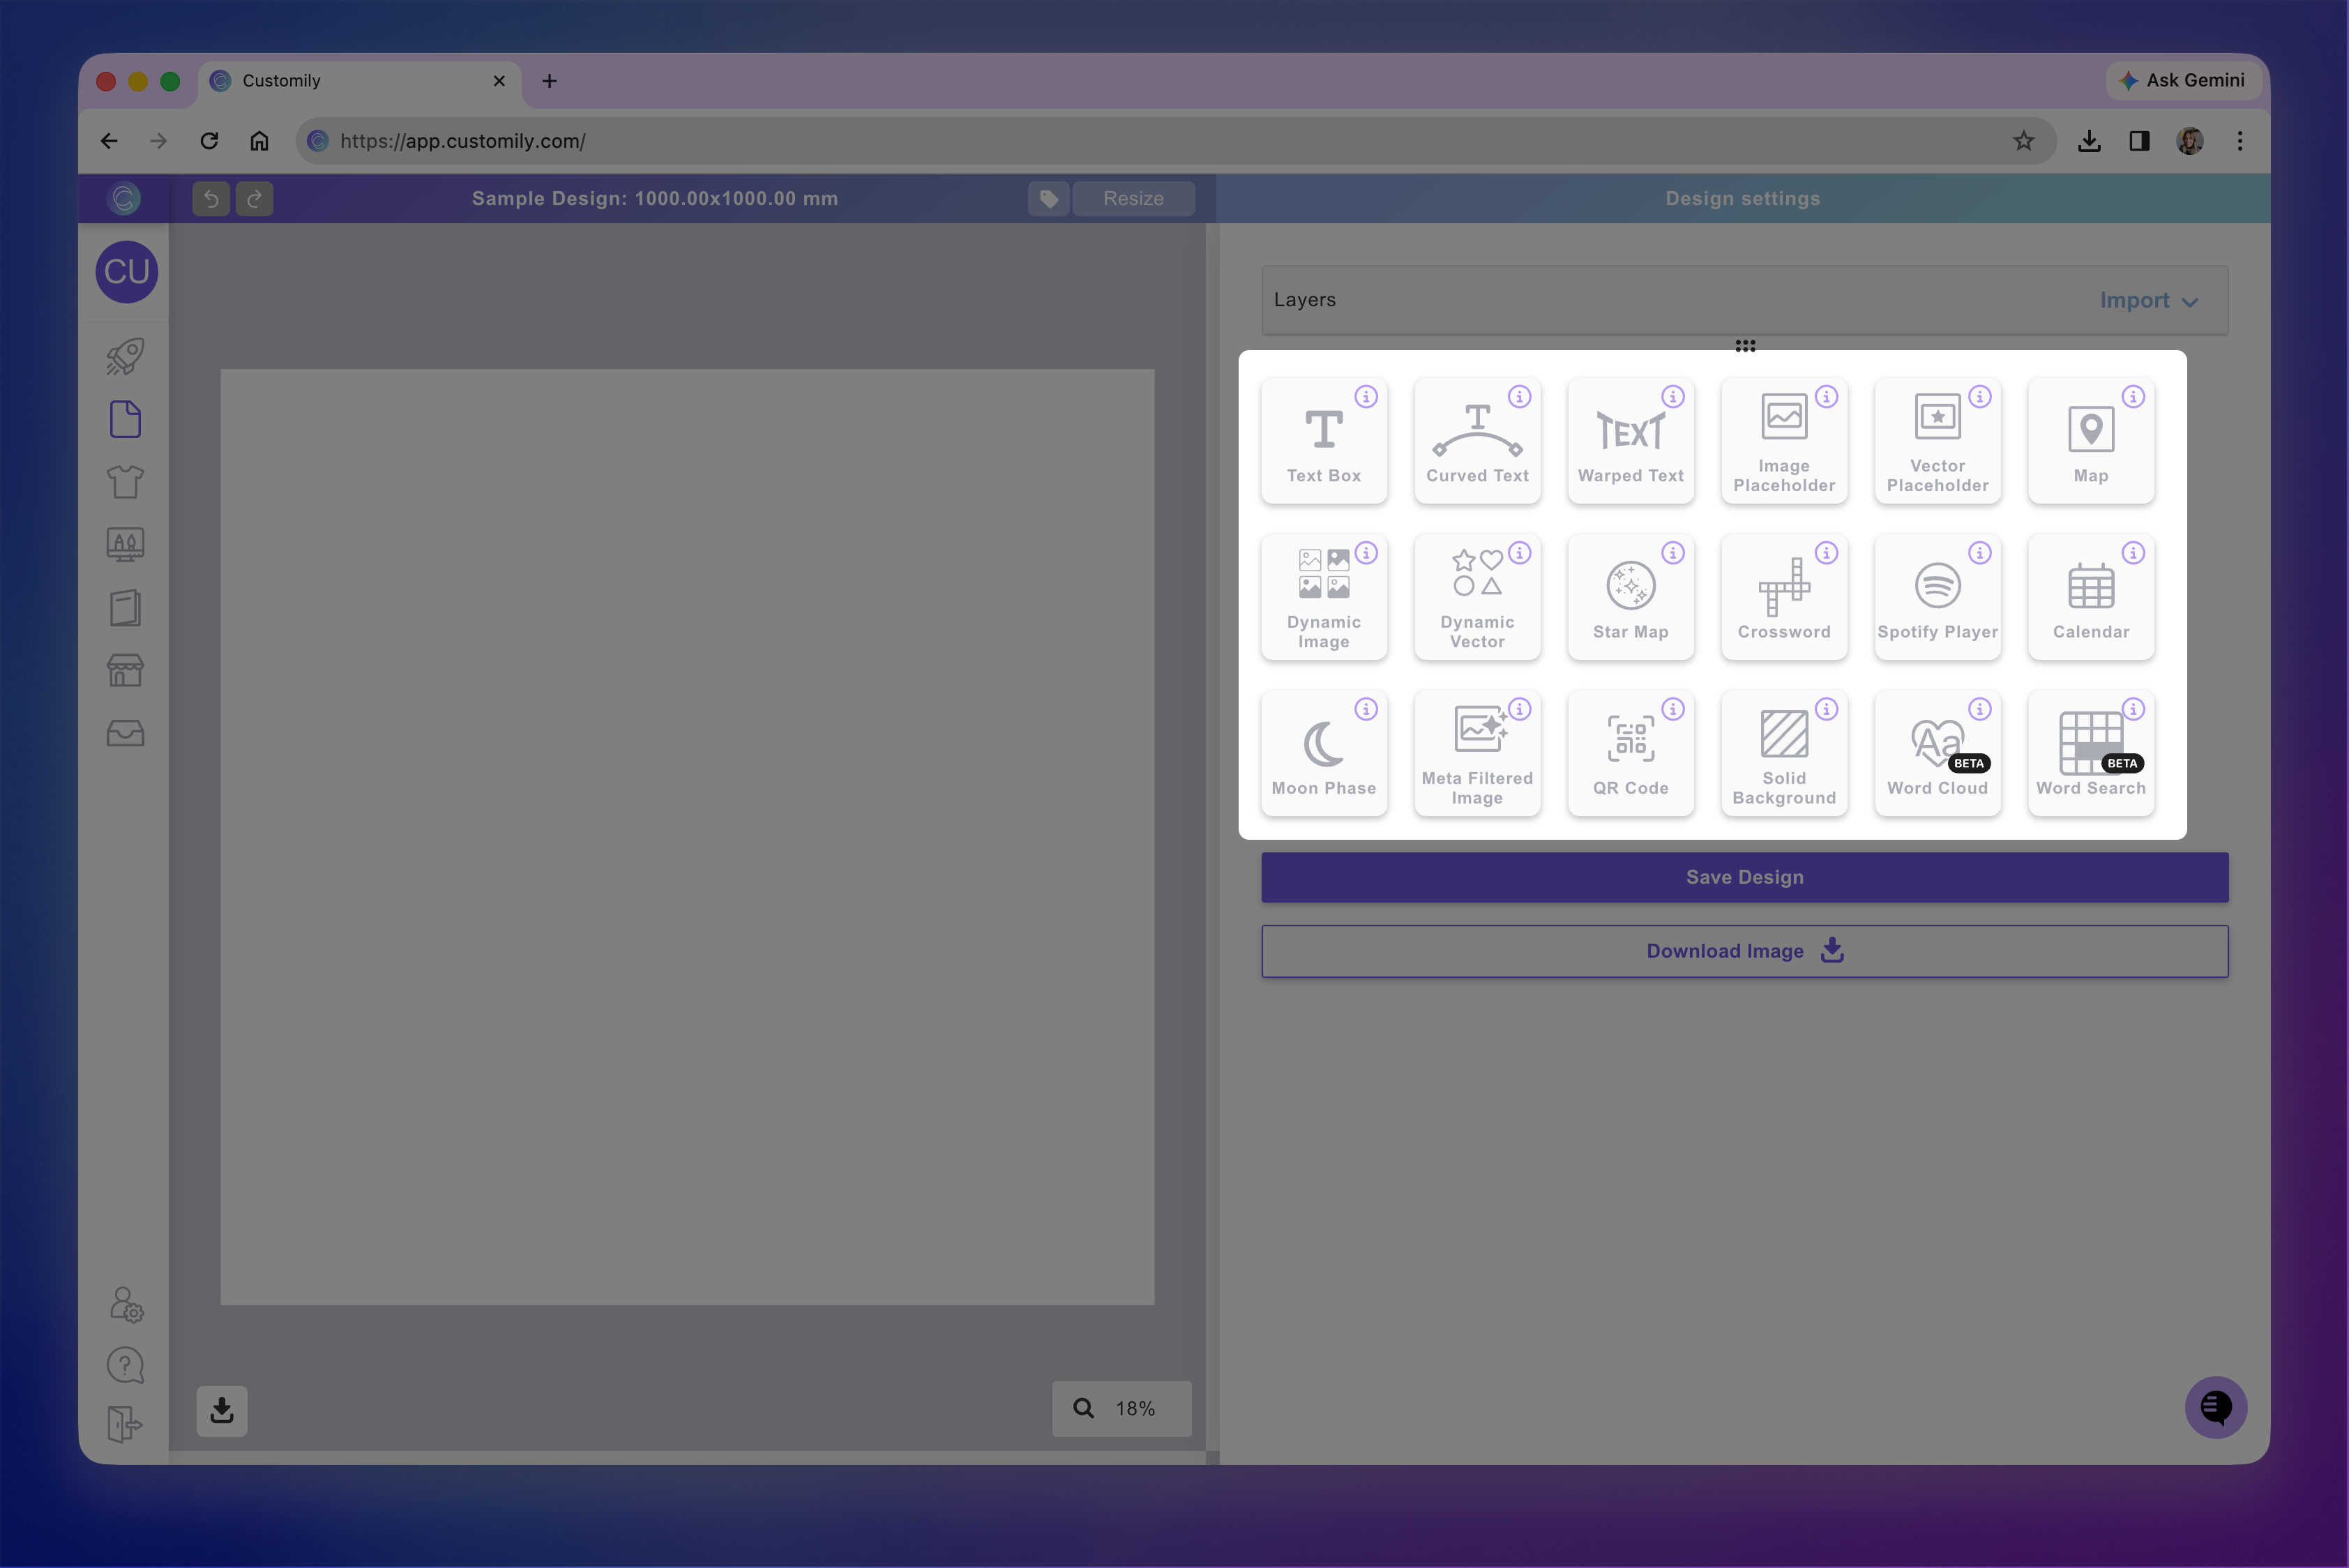Show info for Map element
The image size is (2349, 1568).
point(2133,397)
